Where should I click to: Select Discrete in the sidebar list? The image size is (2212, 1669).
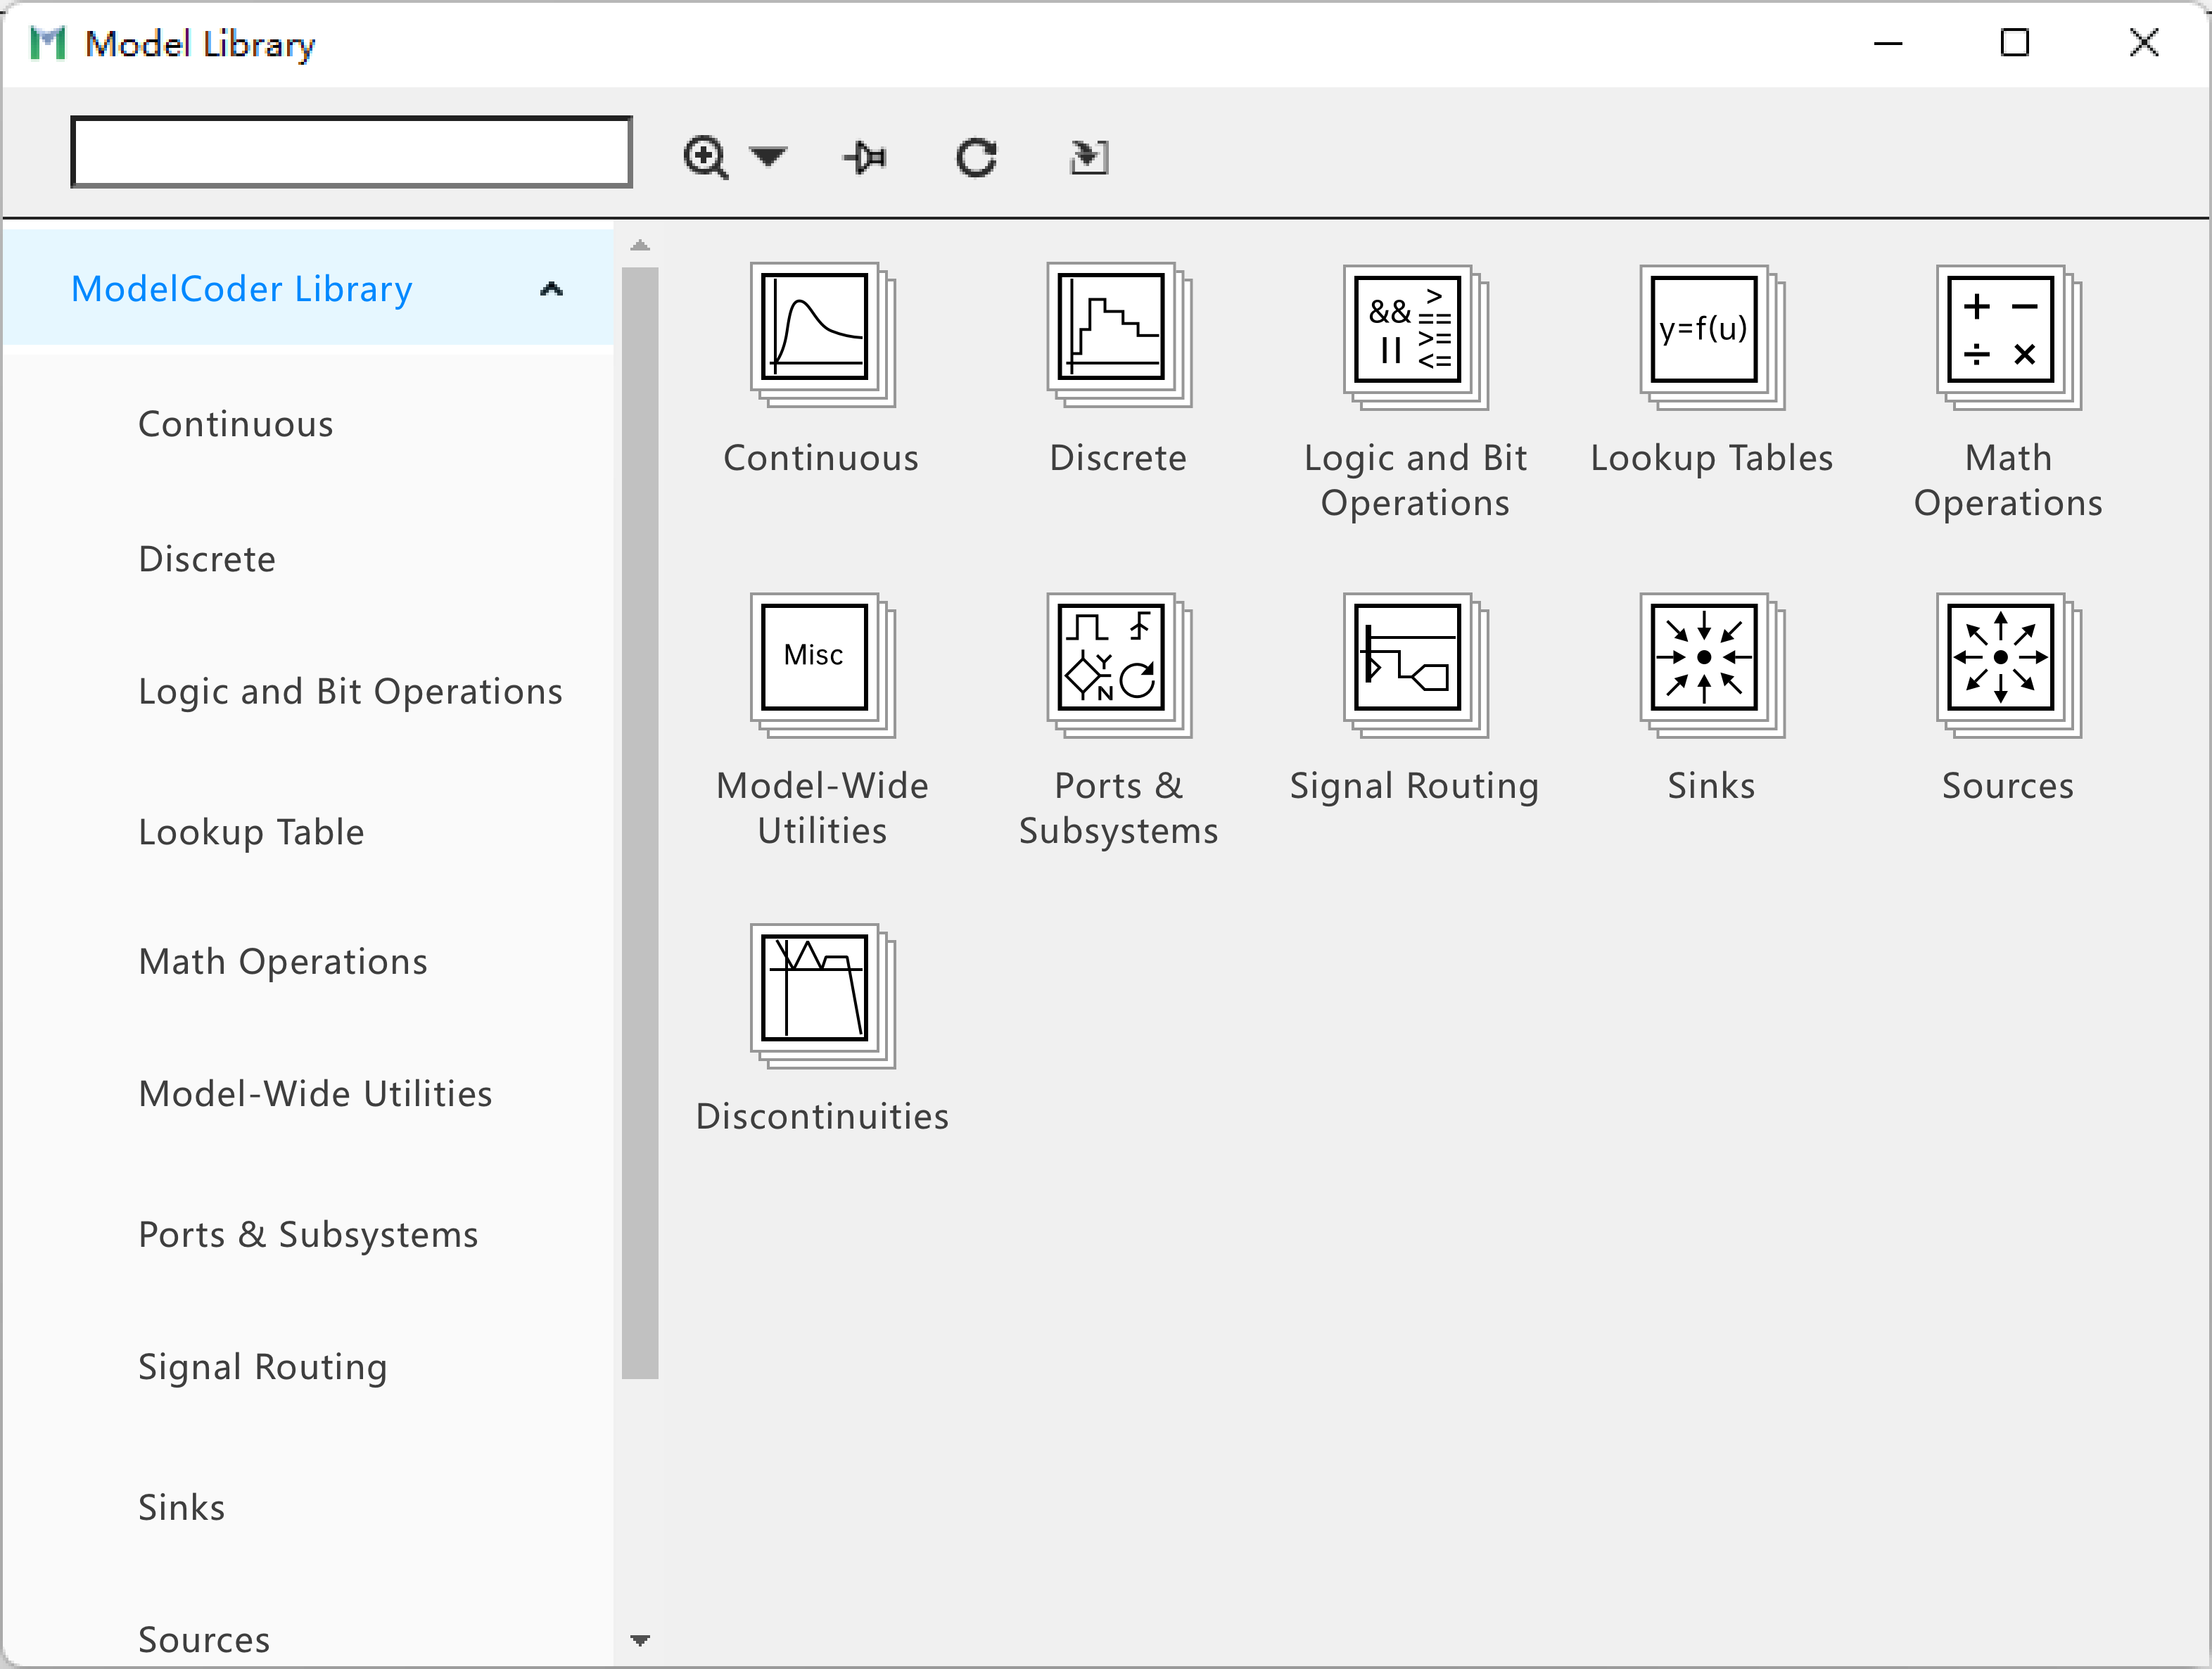pos(207,559)
